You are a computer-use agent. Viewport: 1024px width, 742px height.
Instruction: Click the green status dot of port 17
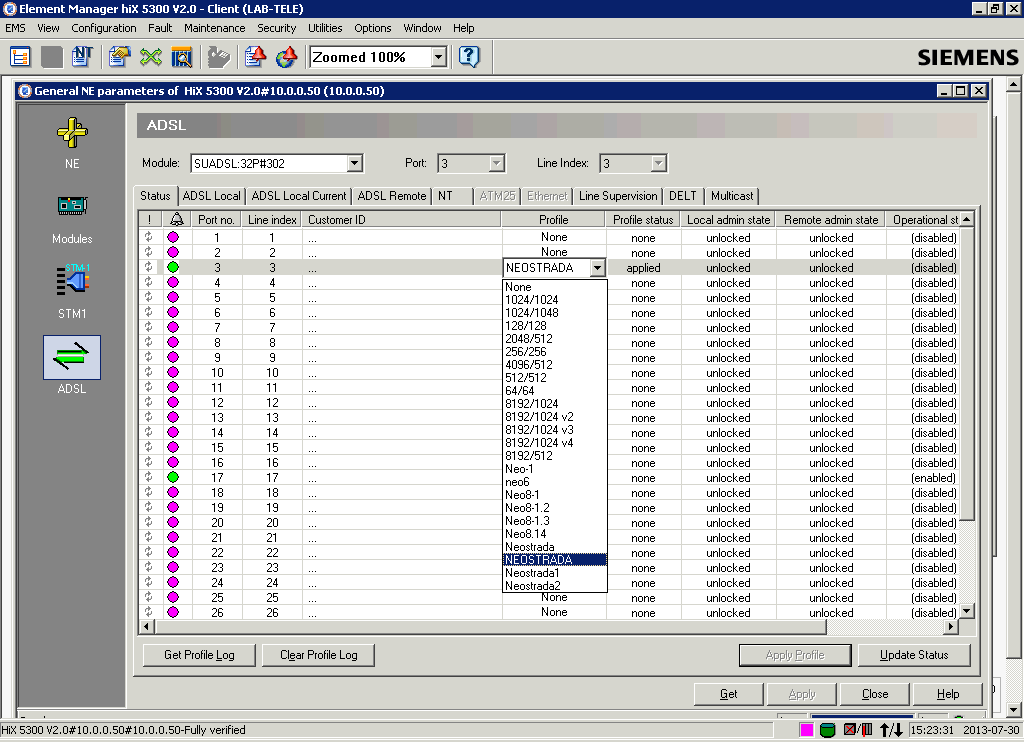[173, 477]
